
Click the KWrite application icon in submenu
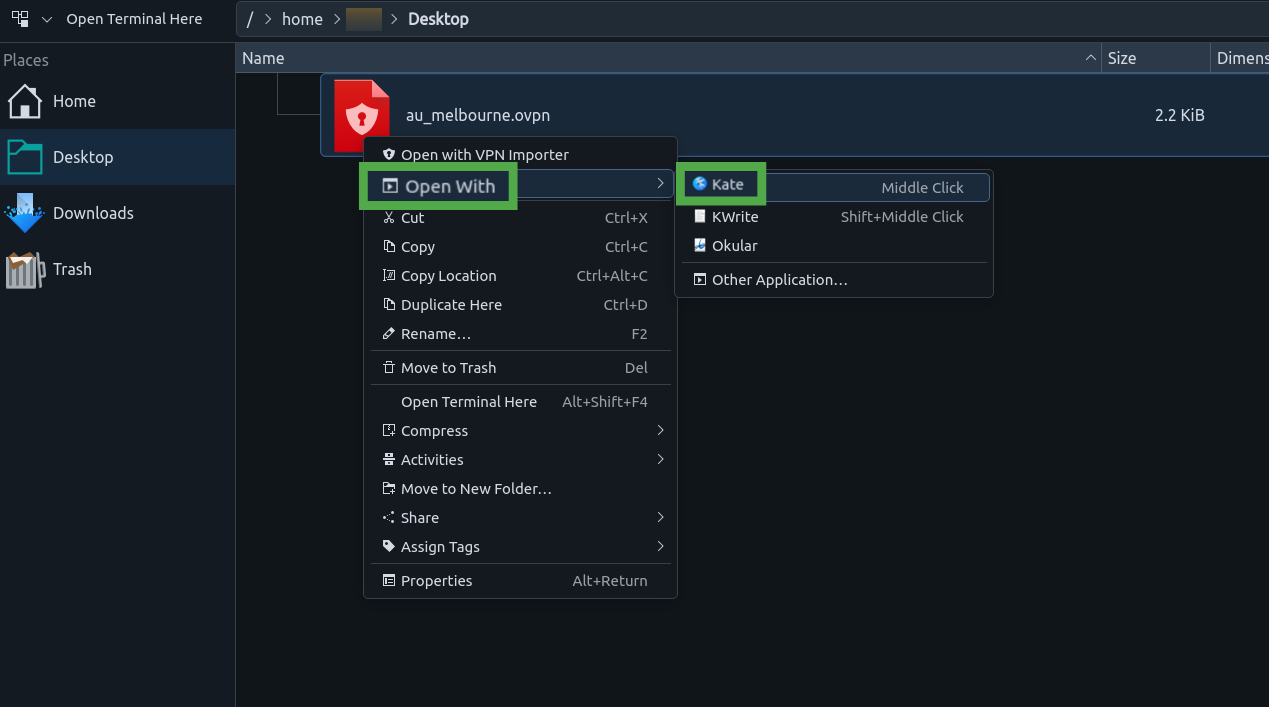(700, 216)
